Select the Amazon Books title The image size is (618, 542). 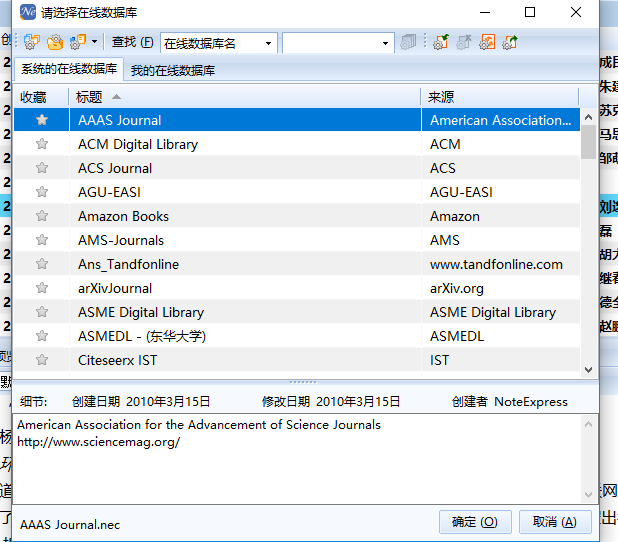coord(123,216)
